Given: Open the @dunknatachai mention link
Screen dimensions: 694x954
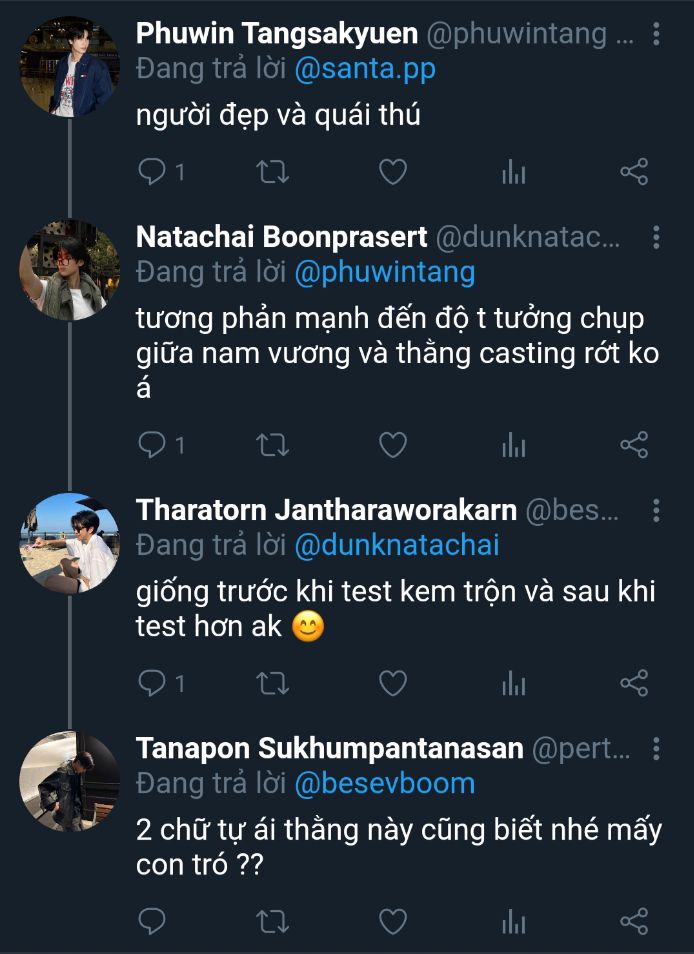Looking at the screenshot, I should tap(397, 545).
